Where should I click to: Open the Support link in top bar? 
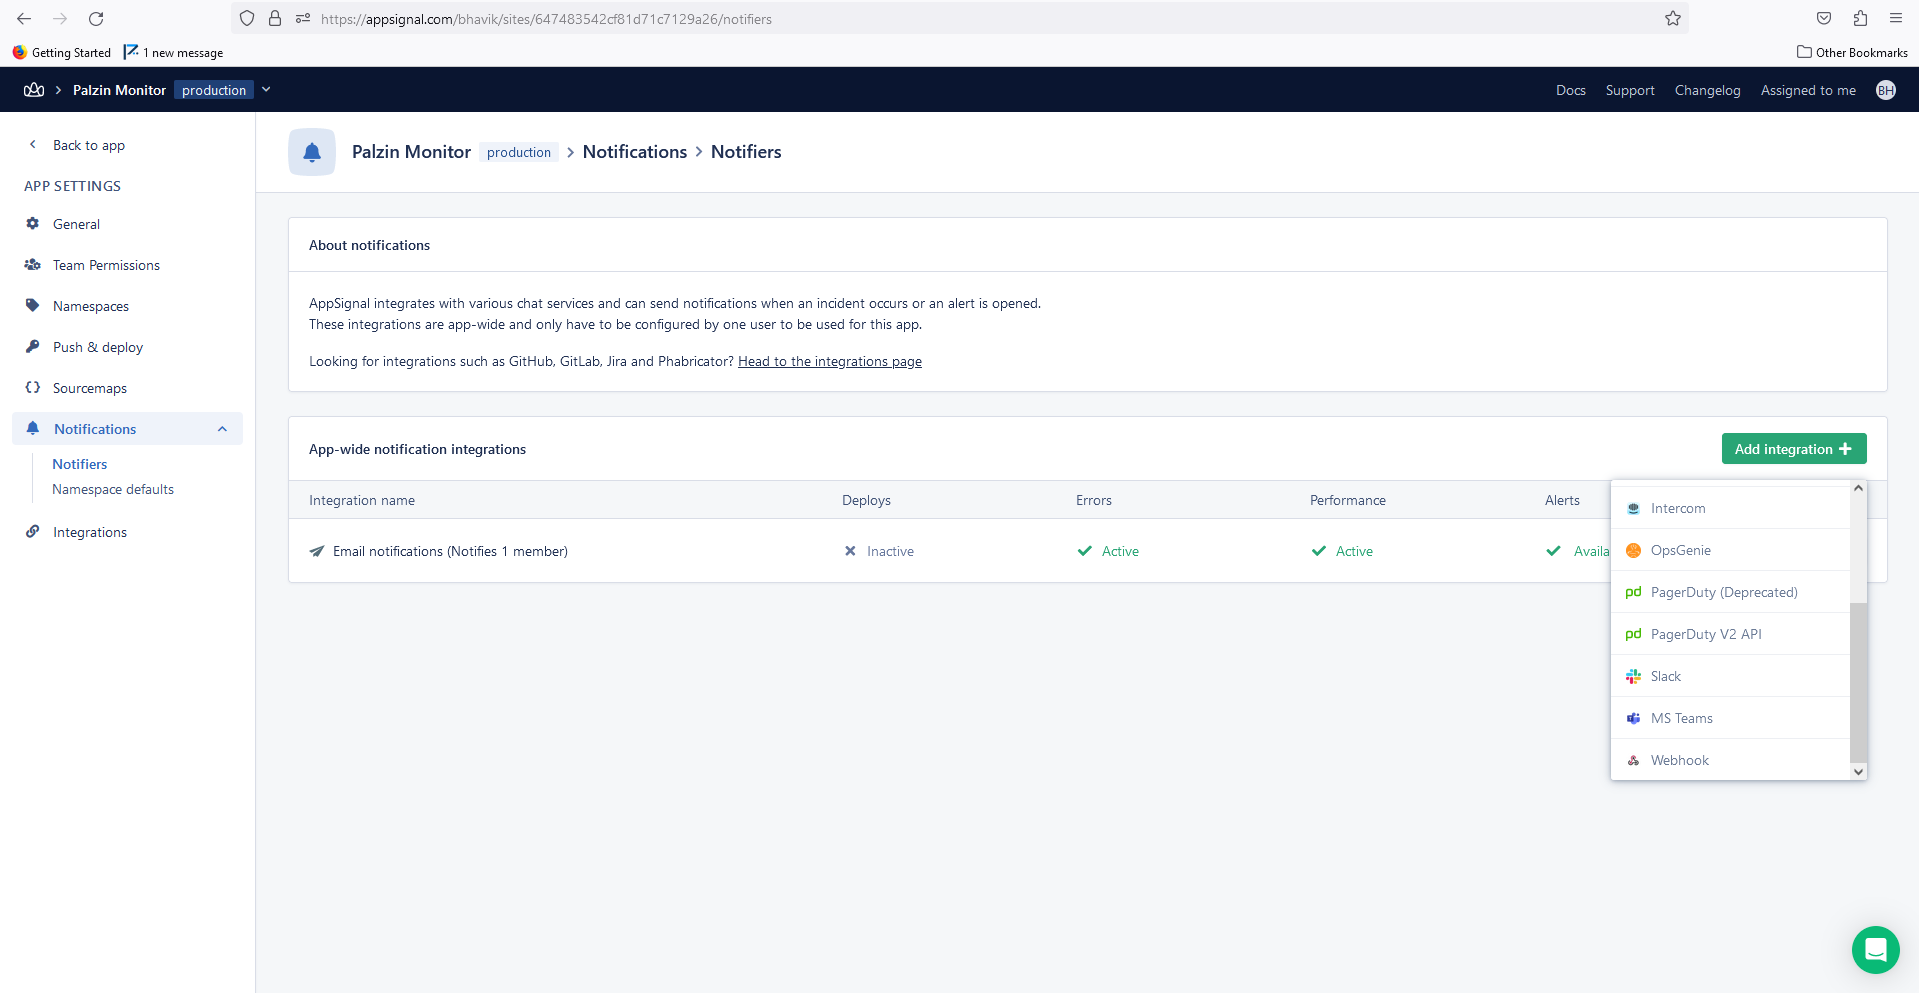pyautogui.click(x=1630, y=90)
